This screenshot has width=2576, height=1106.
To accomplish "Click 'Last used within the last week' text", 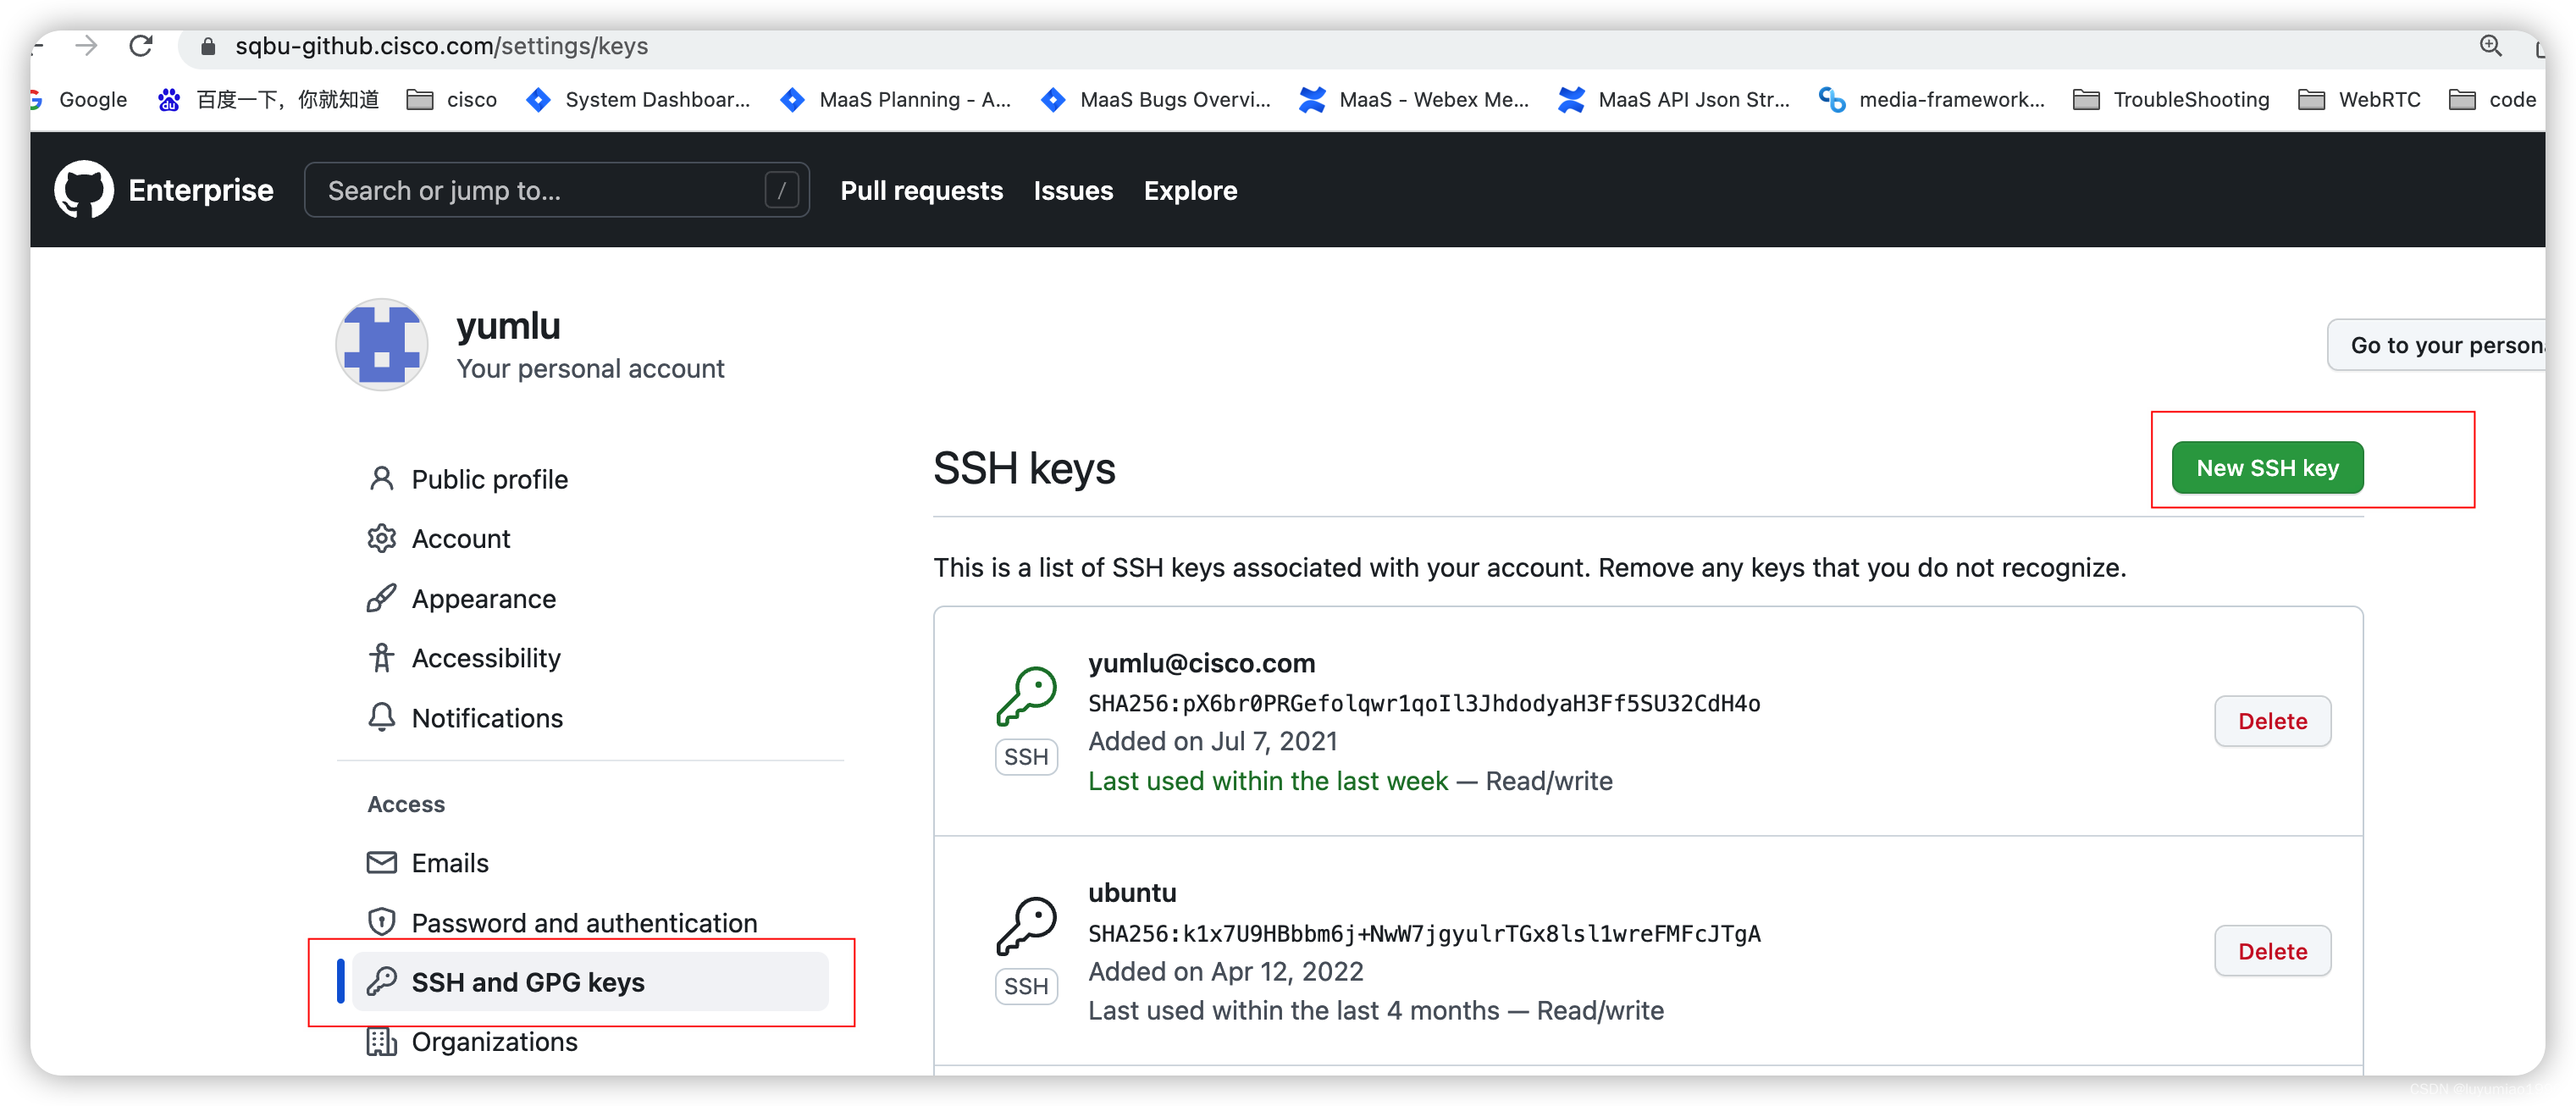I will tap(1267, 780).
